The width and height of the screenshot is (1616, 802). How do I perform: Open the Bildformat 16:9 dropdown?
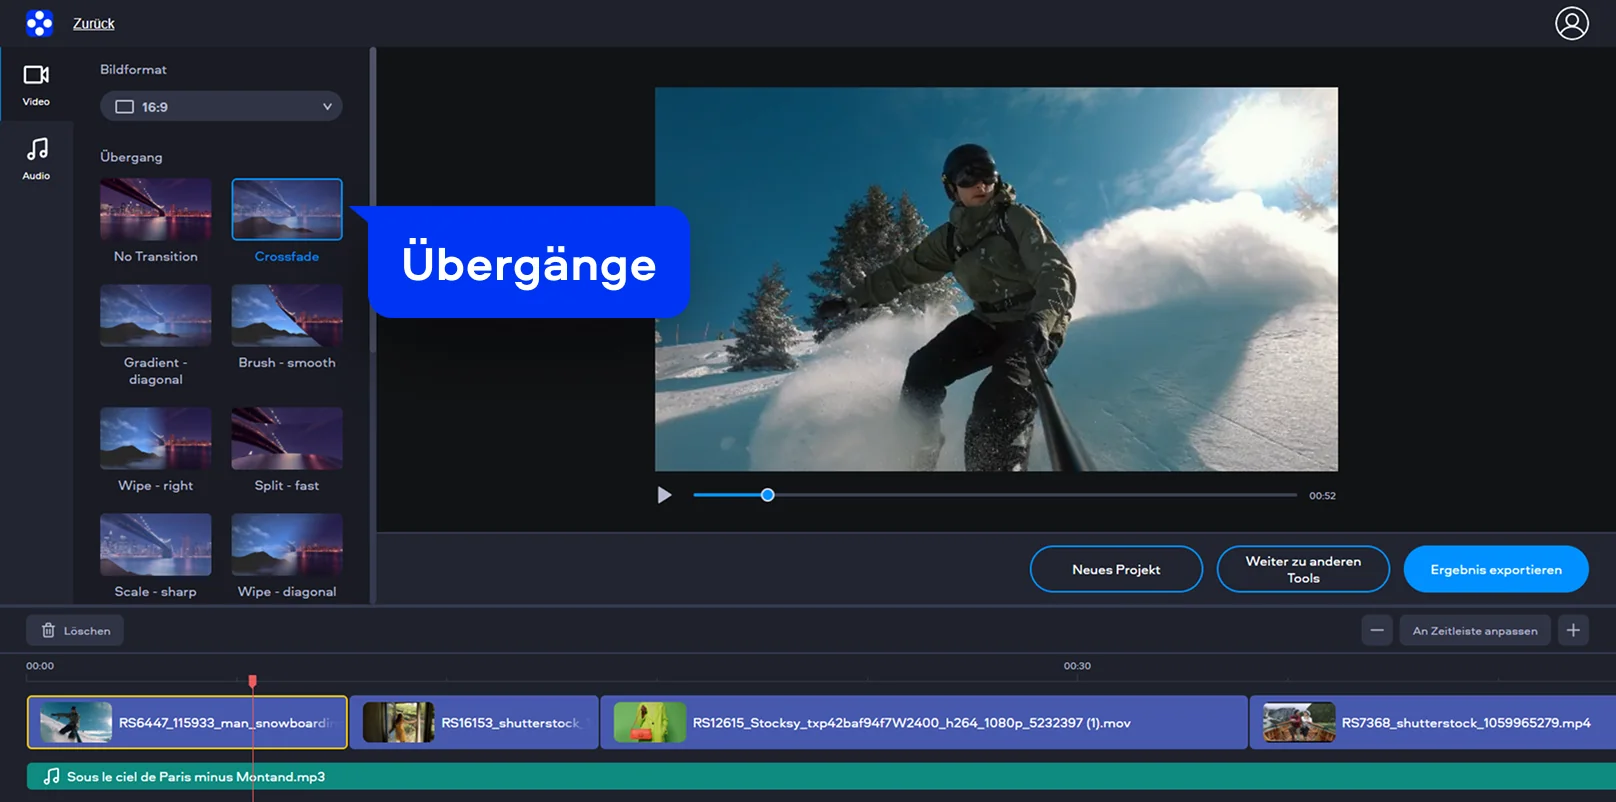click(221, 106)
